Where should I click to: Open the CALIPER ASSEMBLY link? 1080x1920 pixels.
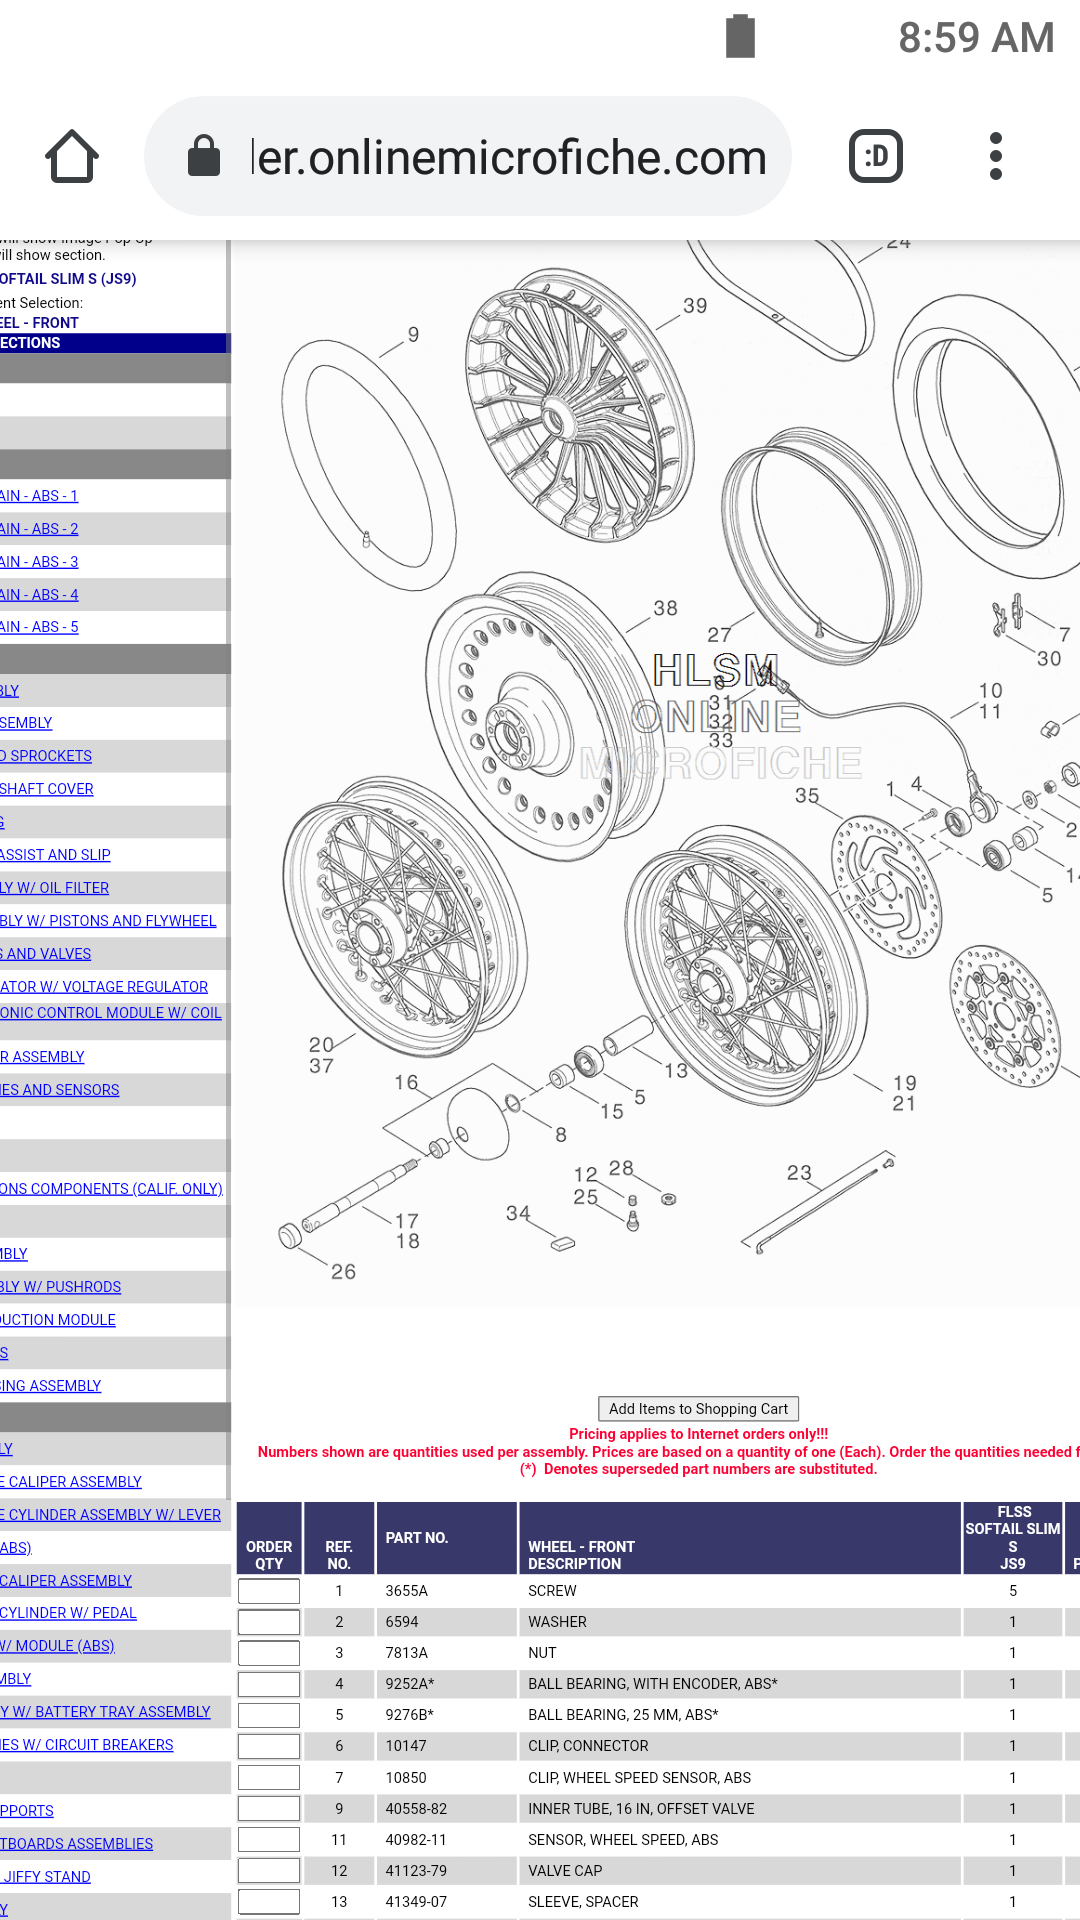coord(66,1581)
